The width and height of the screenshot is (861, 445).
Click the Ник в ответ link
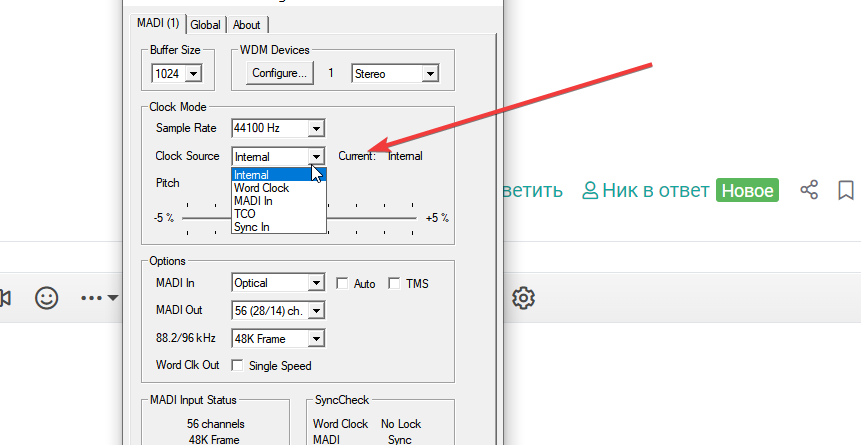point(656,191)
